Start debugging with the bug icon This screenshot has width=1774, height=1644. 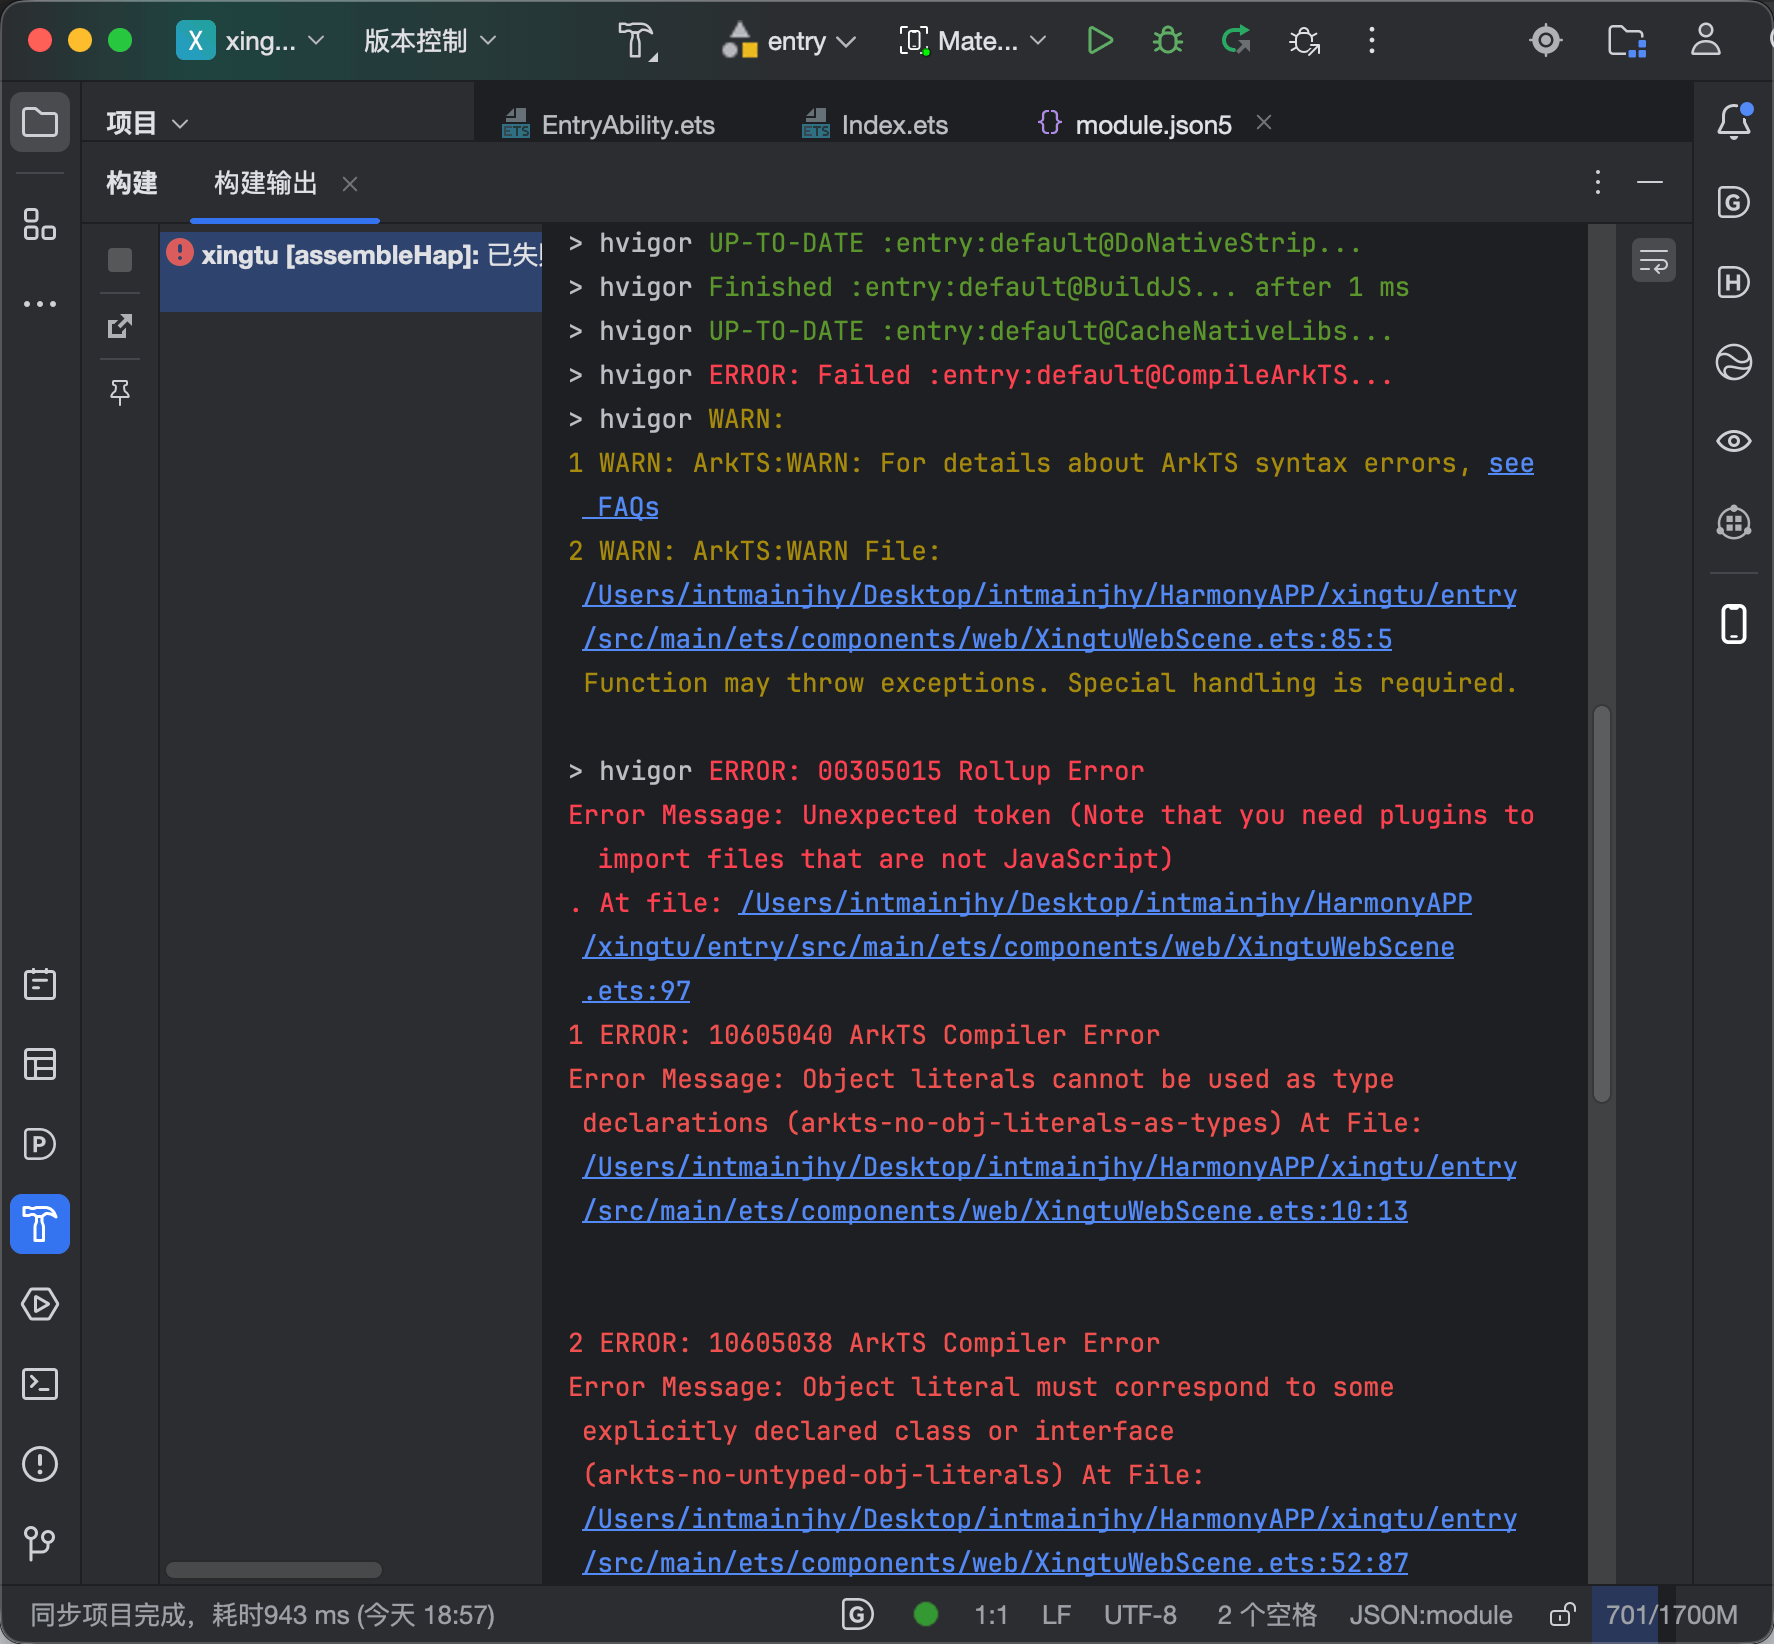[1167, 41]
